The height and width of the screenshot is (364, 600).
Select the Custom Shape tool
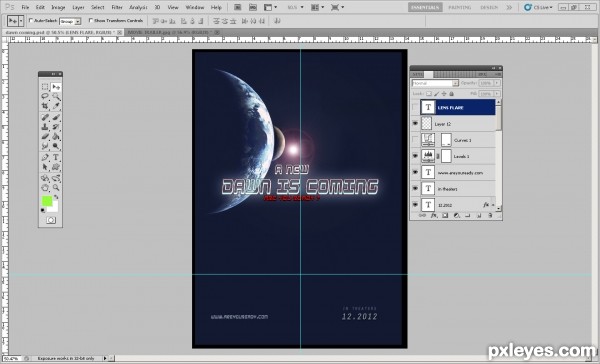(56, 167)
